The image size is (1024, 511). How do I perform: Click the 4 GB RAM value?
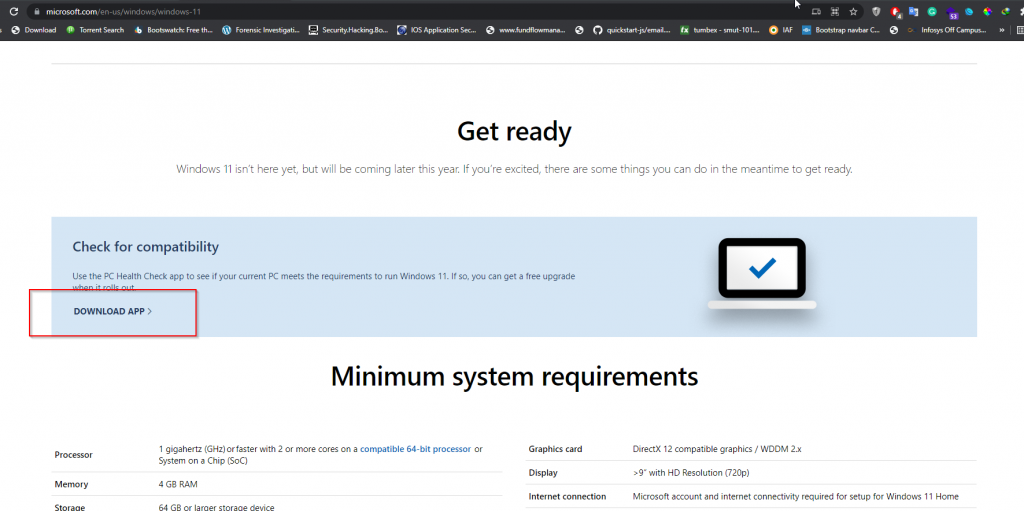(x=178, y=484)
